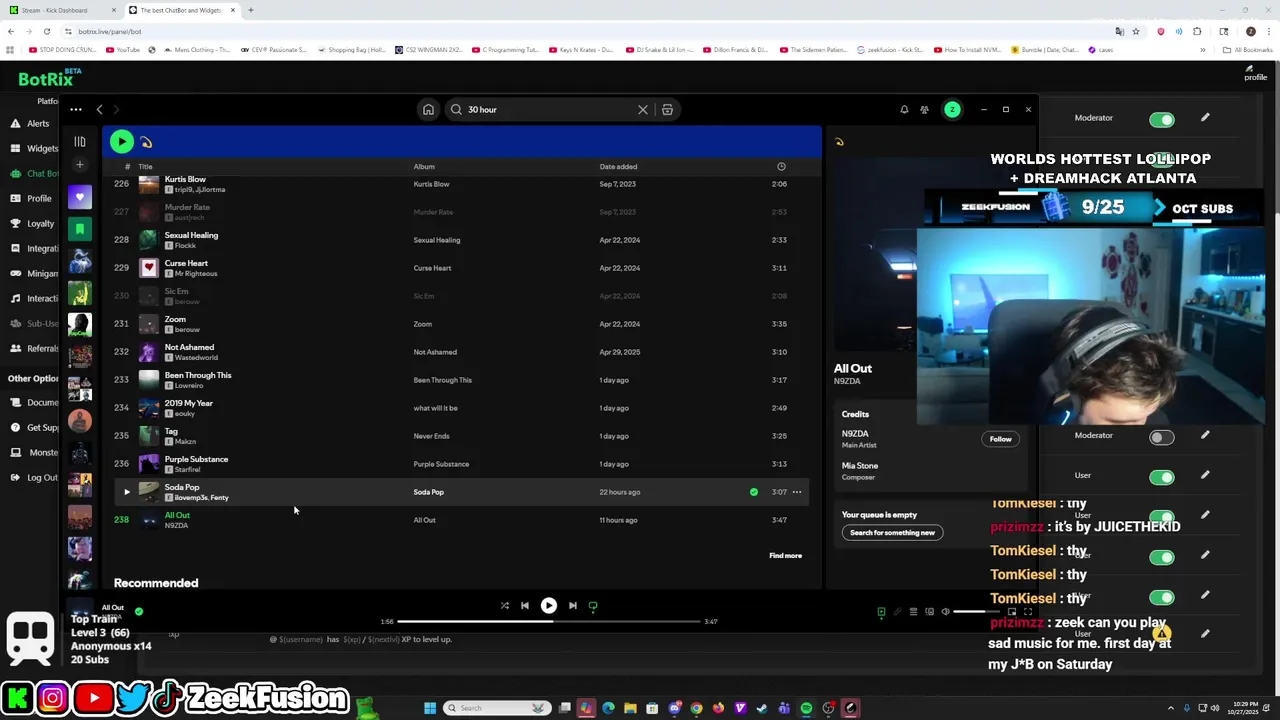Skip to next track in Spotify
This screenshot has width=1280, height=720.
pos(573,606)
